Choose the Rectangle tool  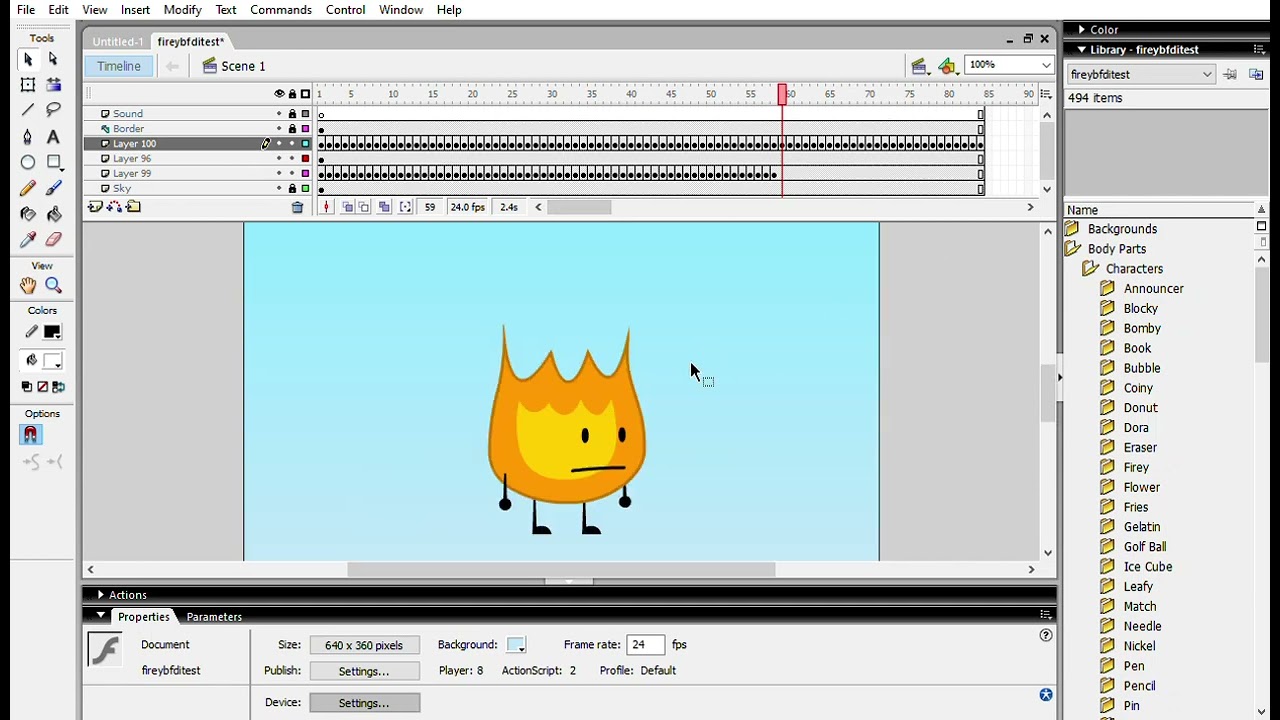point(54,162)
